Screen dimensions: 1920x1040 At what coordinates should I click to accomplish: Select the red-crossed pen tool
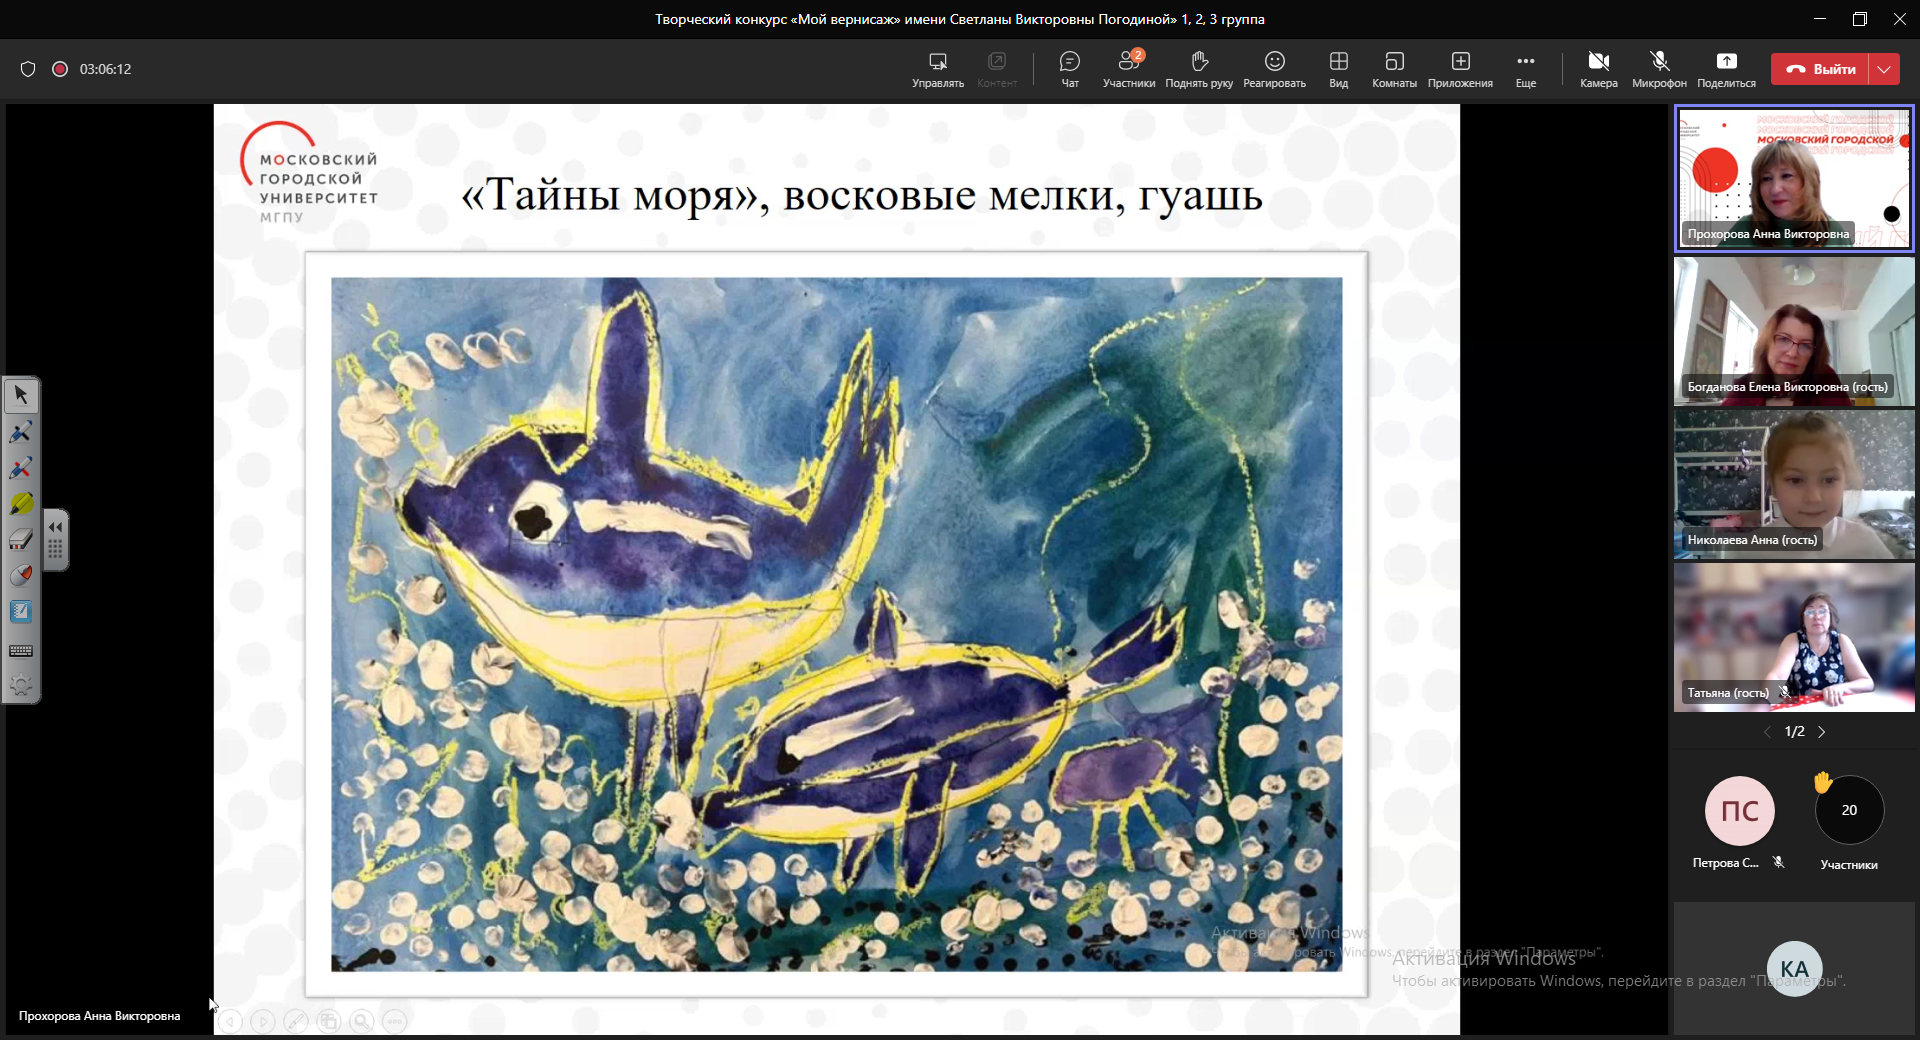(21, 468)
